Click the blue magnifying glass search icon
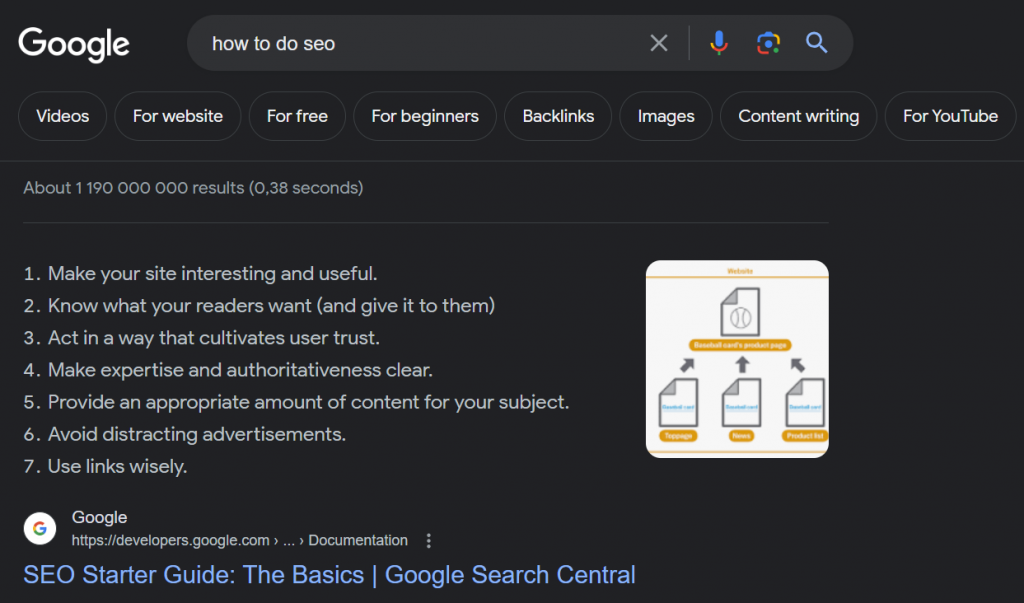Viewport: 1024px width, 603px height. (817, 43)
